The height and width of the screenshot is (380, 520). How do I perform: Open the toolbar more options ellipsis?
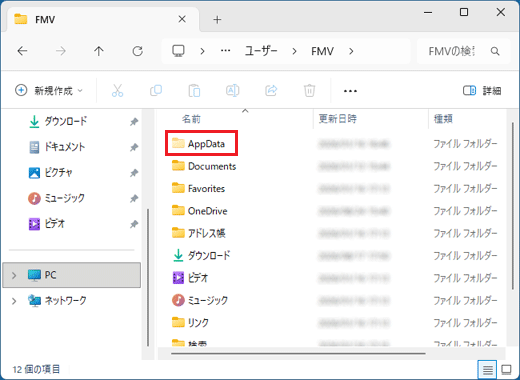point(350,91)
